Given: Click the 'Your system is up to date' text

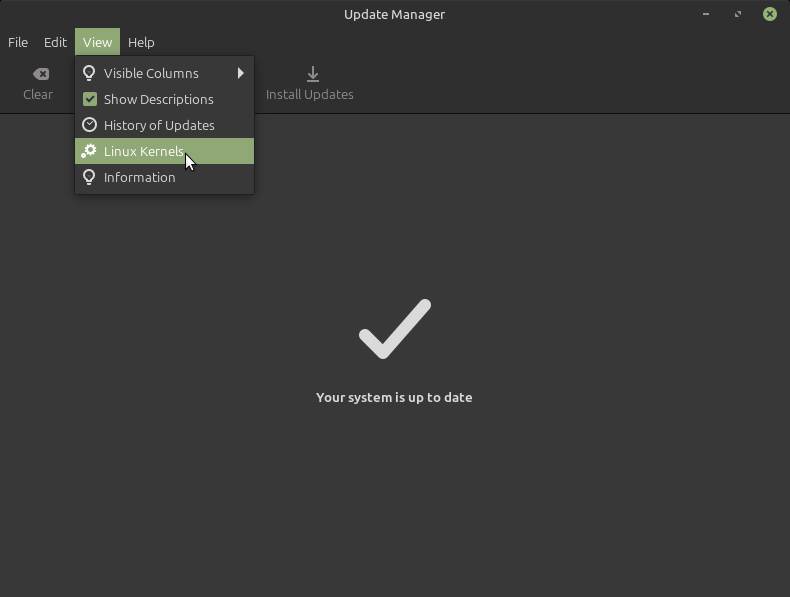Looking at the screenshot, I should point(394,397).
